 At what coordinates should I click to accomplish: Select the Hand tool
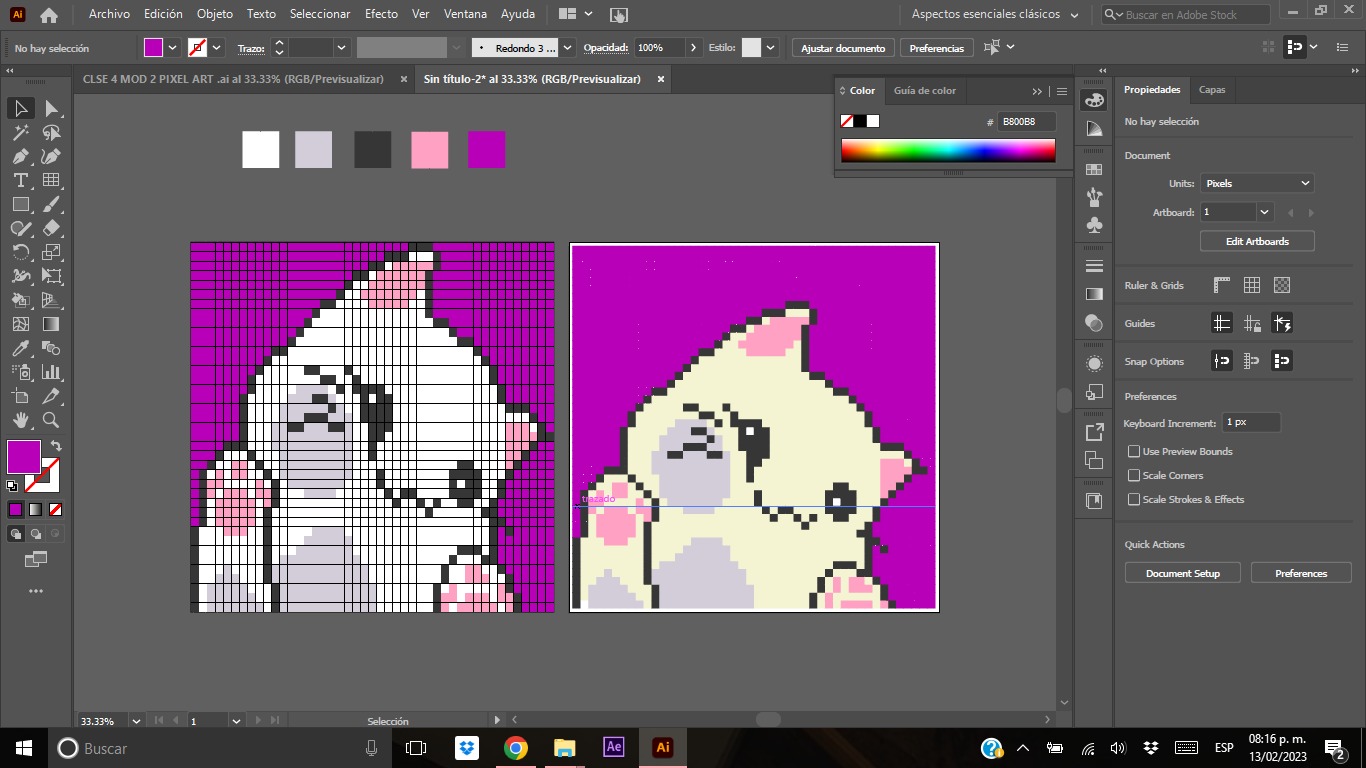[20, 420]
